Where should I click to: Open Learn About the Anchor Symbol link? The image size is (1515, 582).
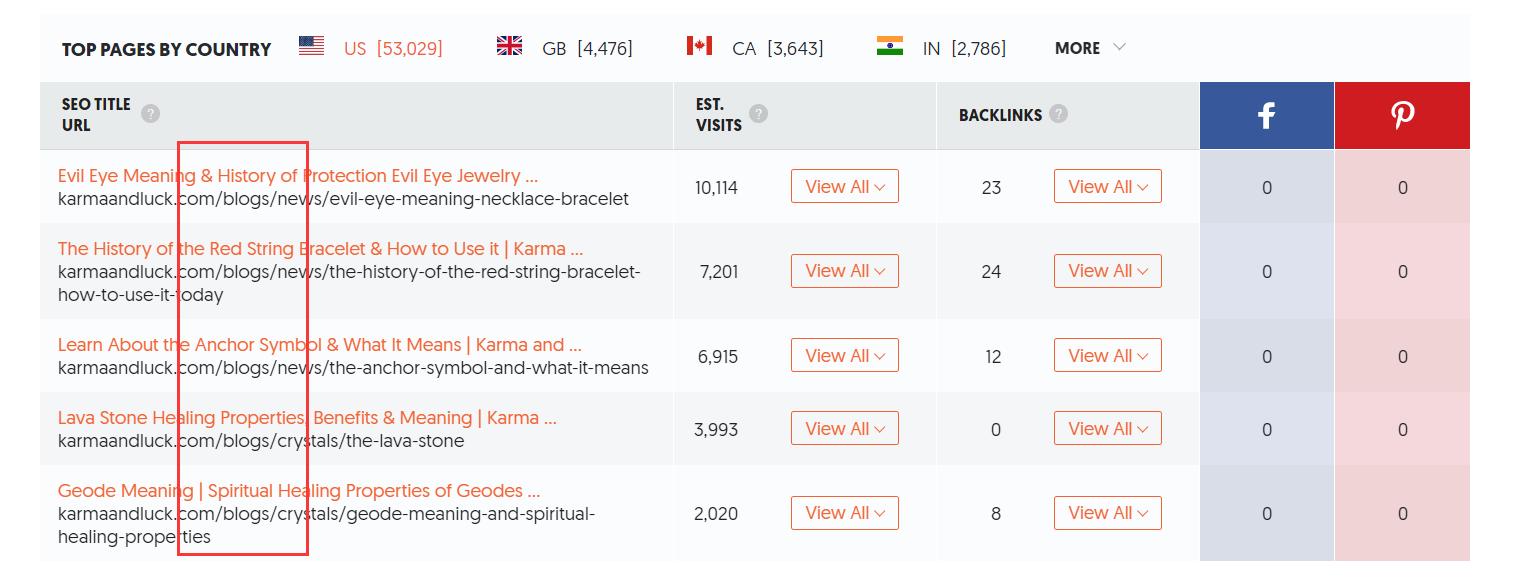coord(319,345)
